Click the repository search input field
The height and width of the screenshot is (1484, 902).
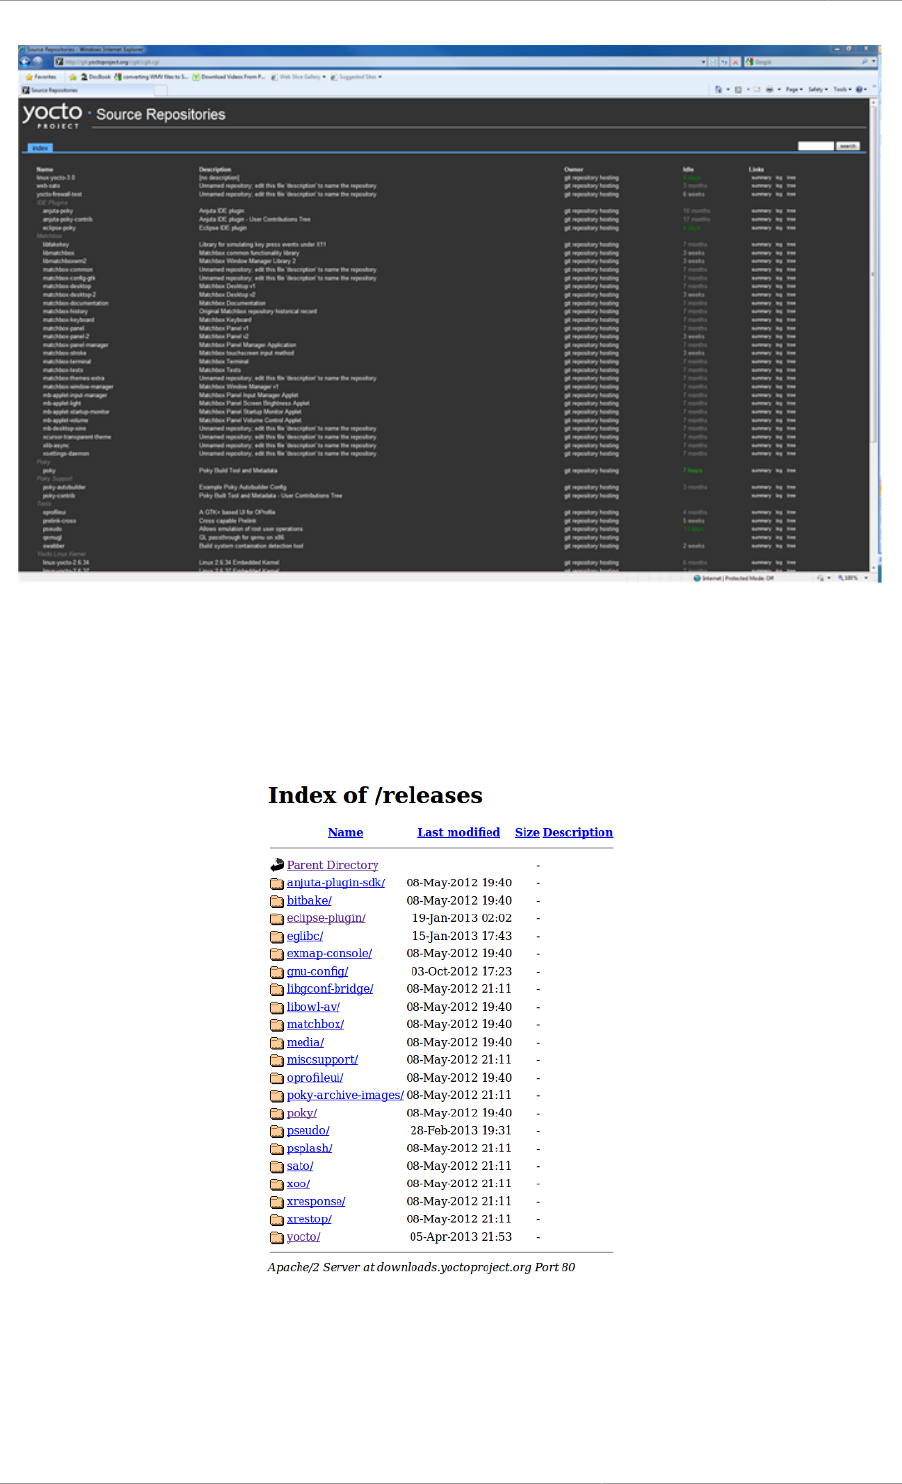pyautogui.click(x=815, y=146)
